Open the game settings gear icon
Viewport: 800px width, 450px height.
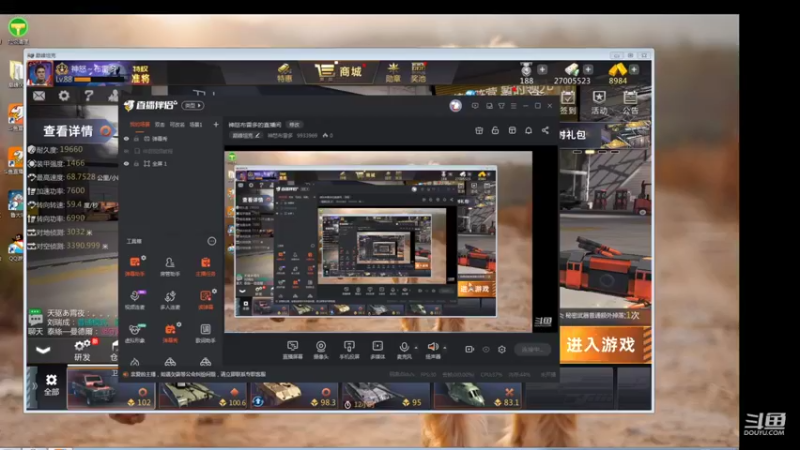(64, 95)
